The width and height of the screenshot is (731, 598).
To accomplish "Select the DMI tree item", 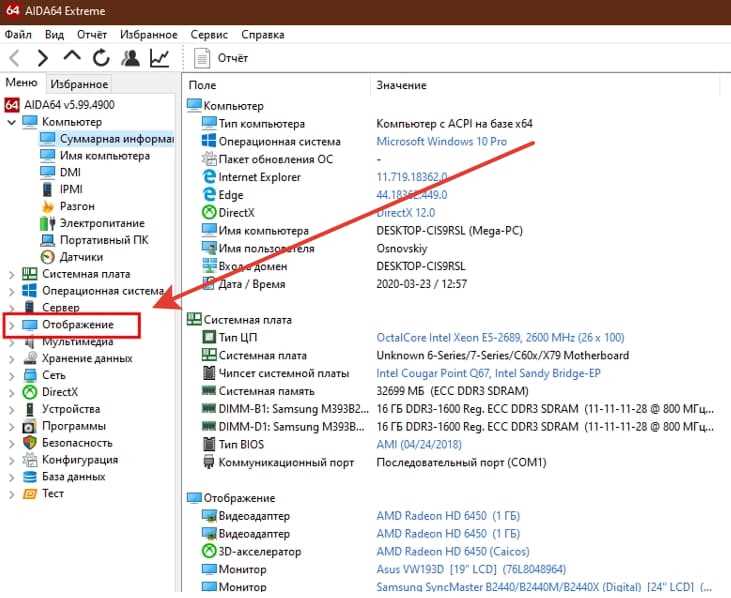I will (61, 172).
